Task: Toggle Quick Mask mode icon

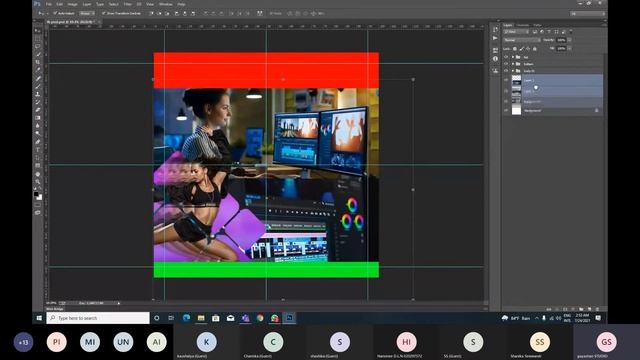Action: click(38, 205)
